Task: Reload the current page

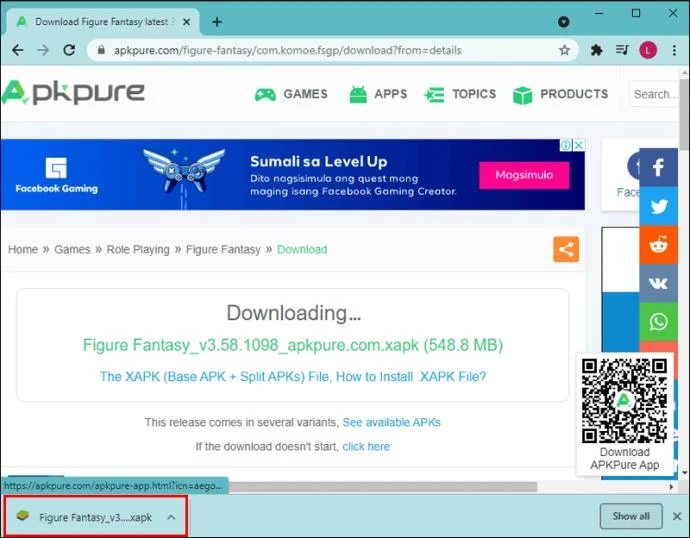Action: (x=69, y=50)
